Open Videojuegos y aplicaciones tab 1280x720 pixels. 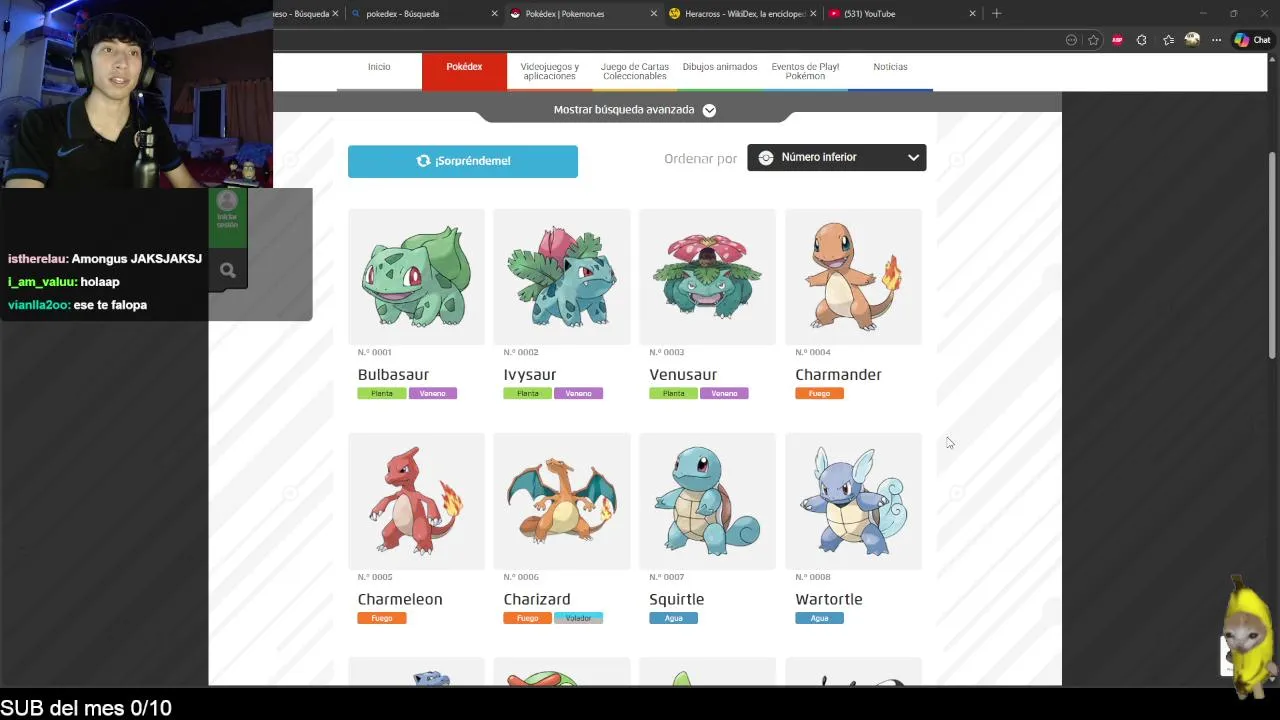[x=549, y=72]
